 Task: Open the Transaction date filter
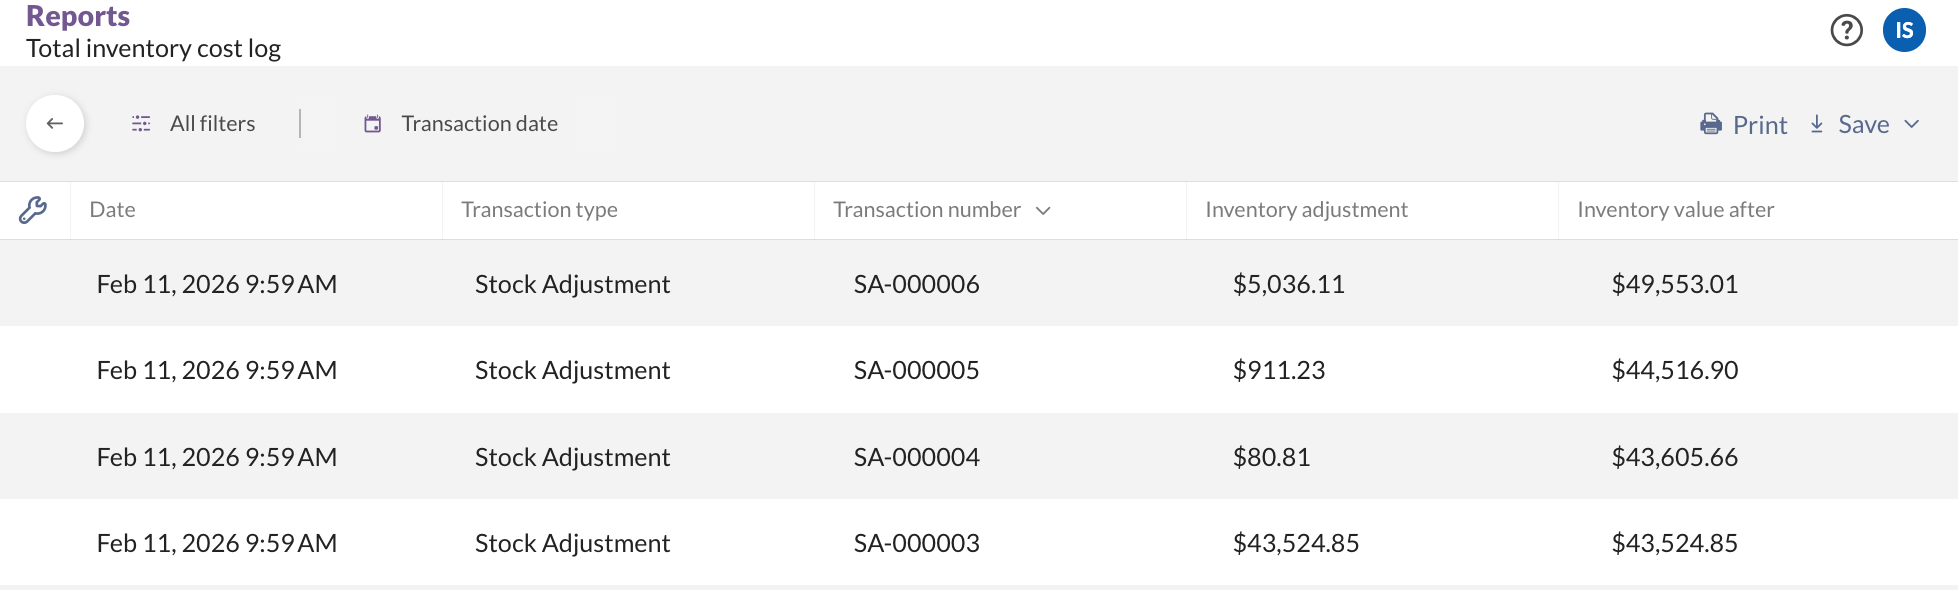tap(479, 124)
